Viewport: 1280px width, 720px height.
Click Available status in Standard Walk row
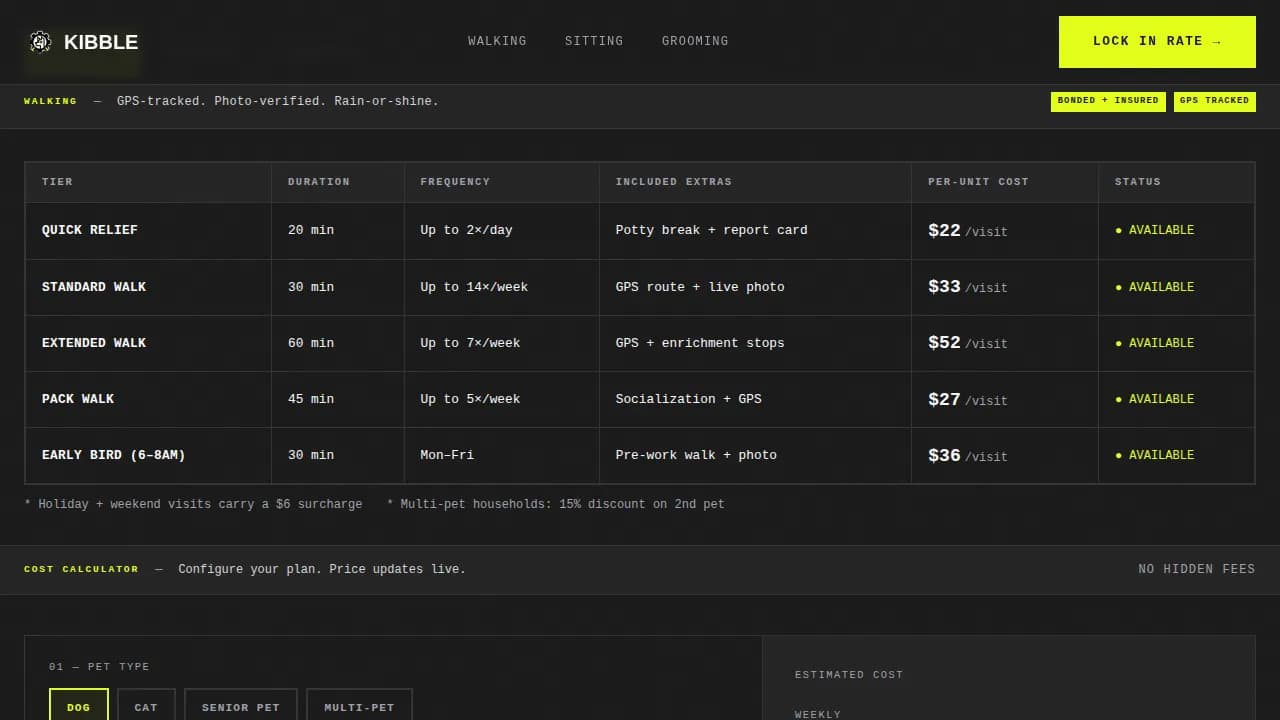pos(1155,287)
